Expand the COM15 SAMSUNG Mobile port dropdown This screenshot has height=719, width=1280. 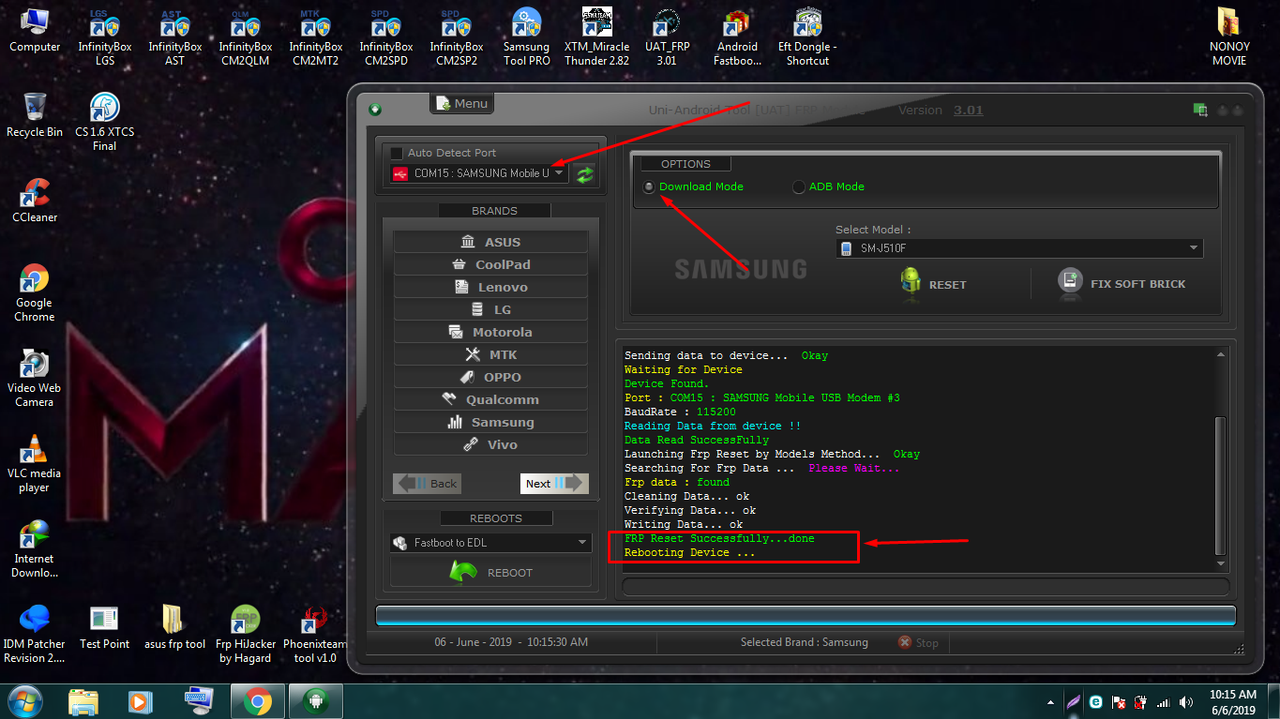point(479,173)
